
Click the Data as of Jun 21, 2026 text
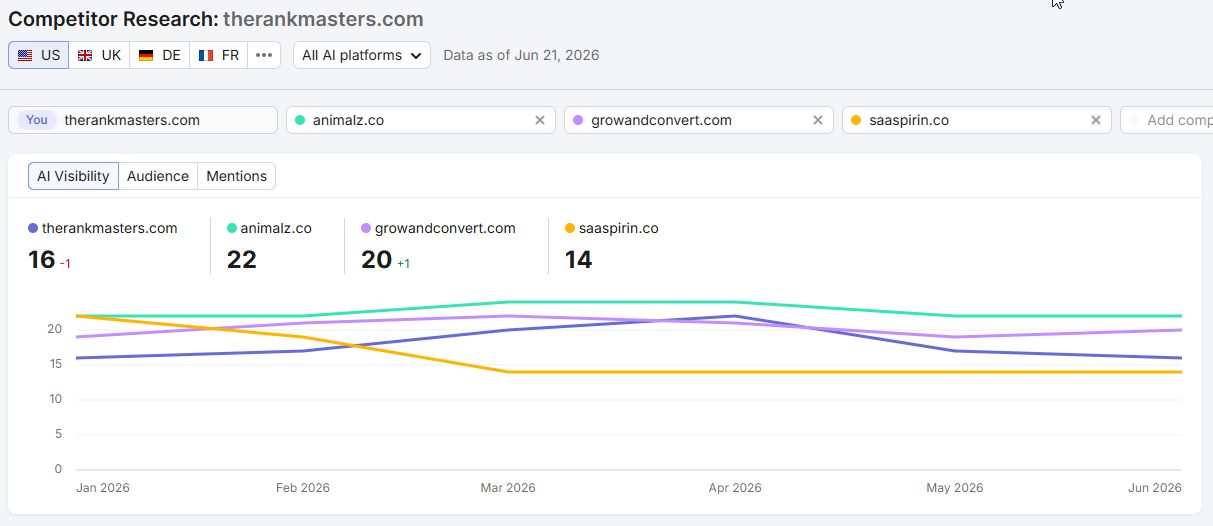pos(521,55)
